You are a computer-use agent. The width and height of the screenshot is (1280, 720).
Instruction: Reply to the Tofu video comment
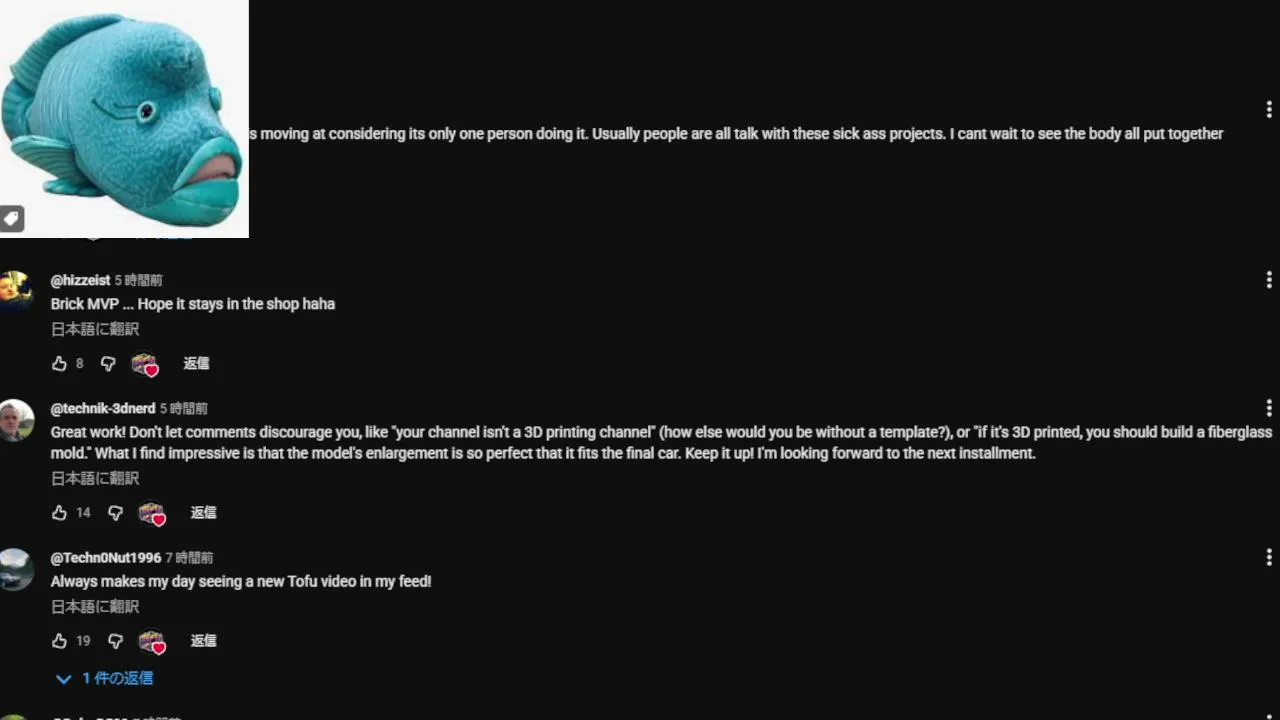(x=203, y=641)
